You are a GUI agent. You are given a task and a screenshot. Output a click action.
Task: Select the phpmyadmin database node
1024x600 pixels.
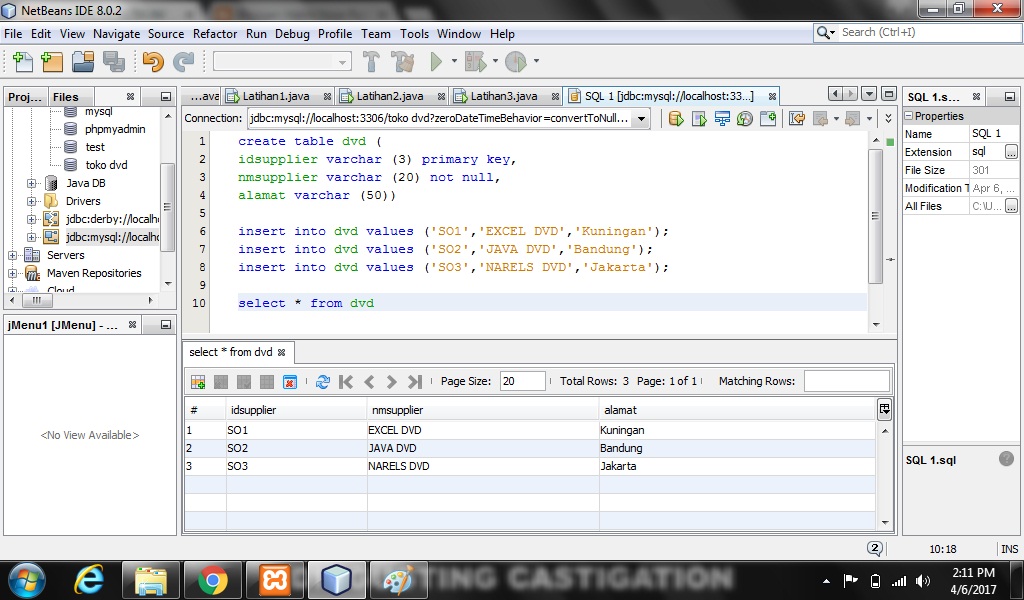coord(115,129)
